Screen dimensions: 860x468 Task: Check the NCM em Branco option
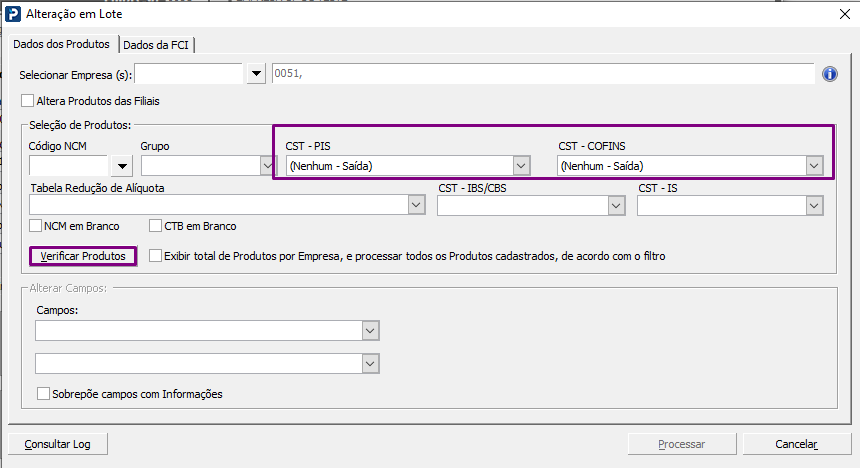click(x=37, y=226)
